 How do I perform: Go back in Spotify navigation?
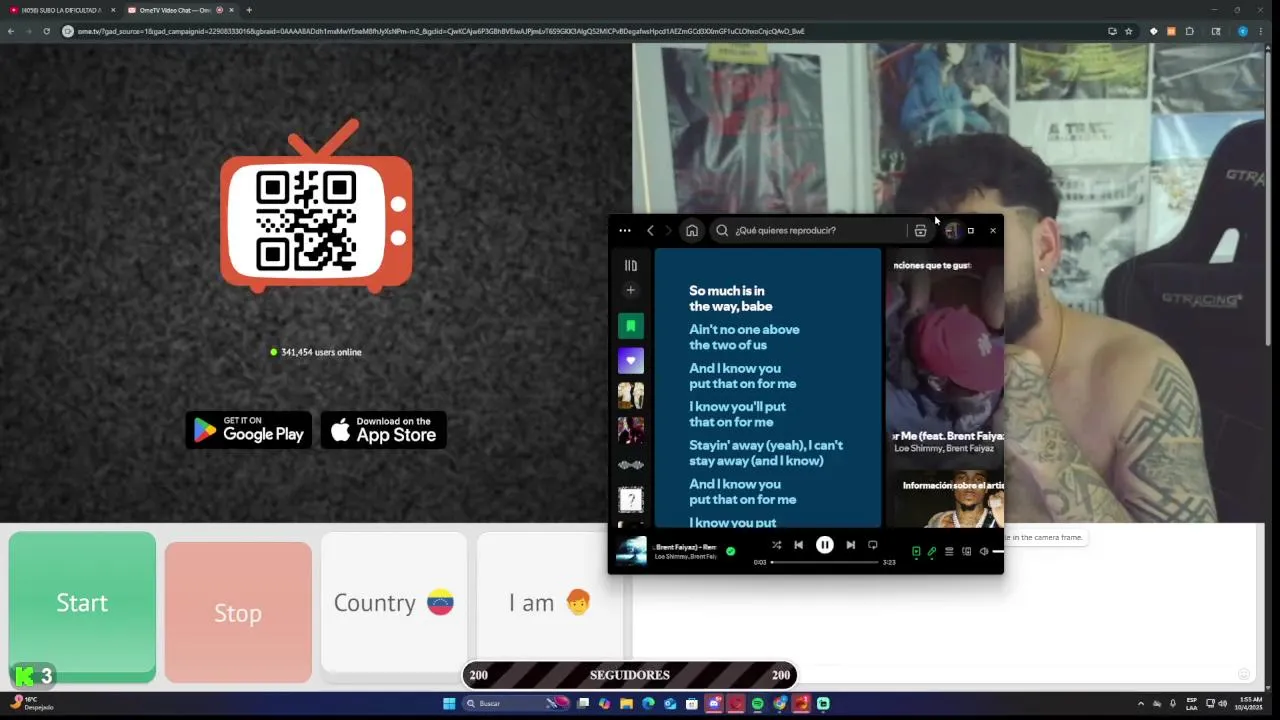click(650, 230)
